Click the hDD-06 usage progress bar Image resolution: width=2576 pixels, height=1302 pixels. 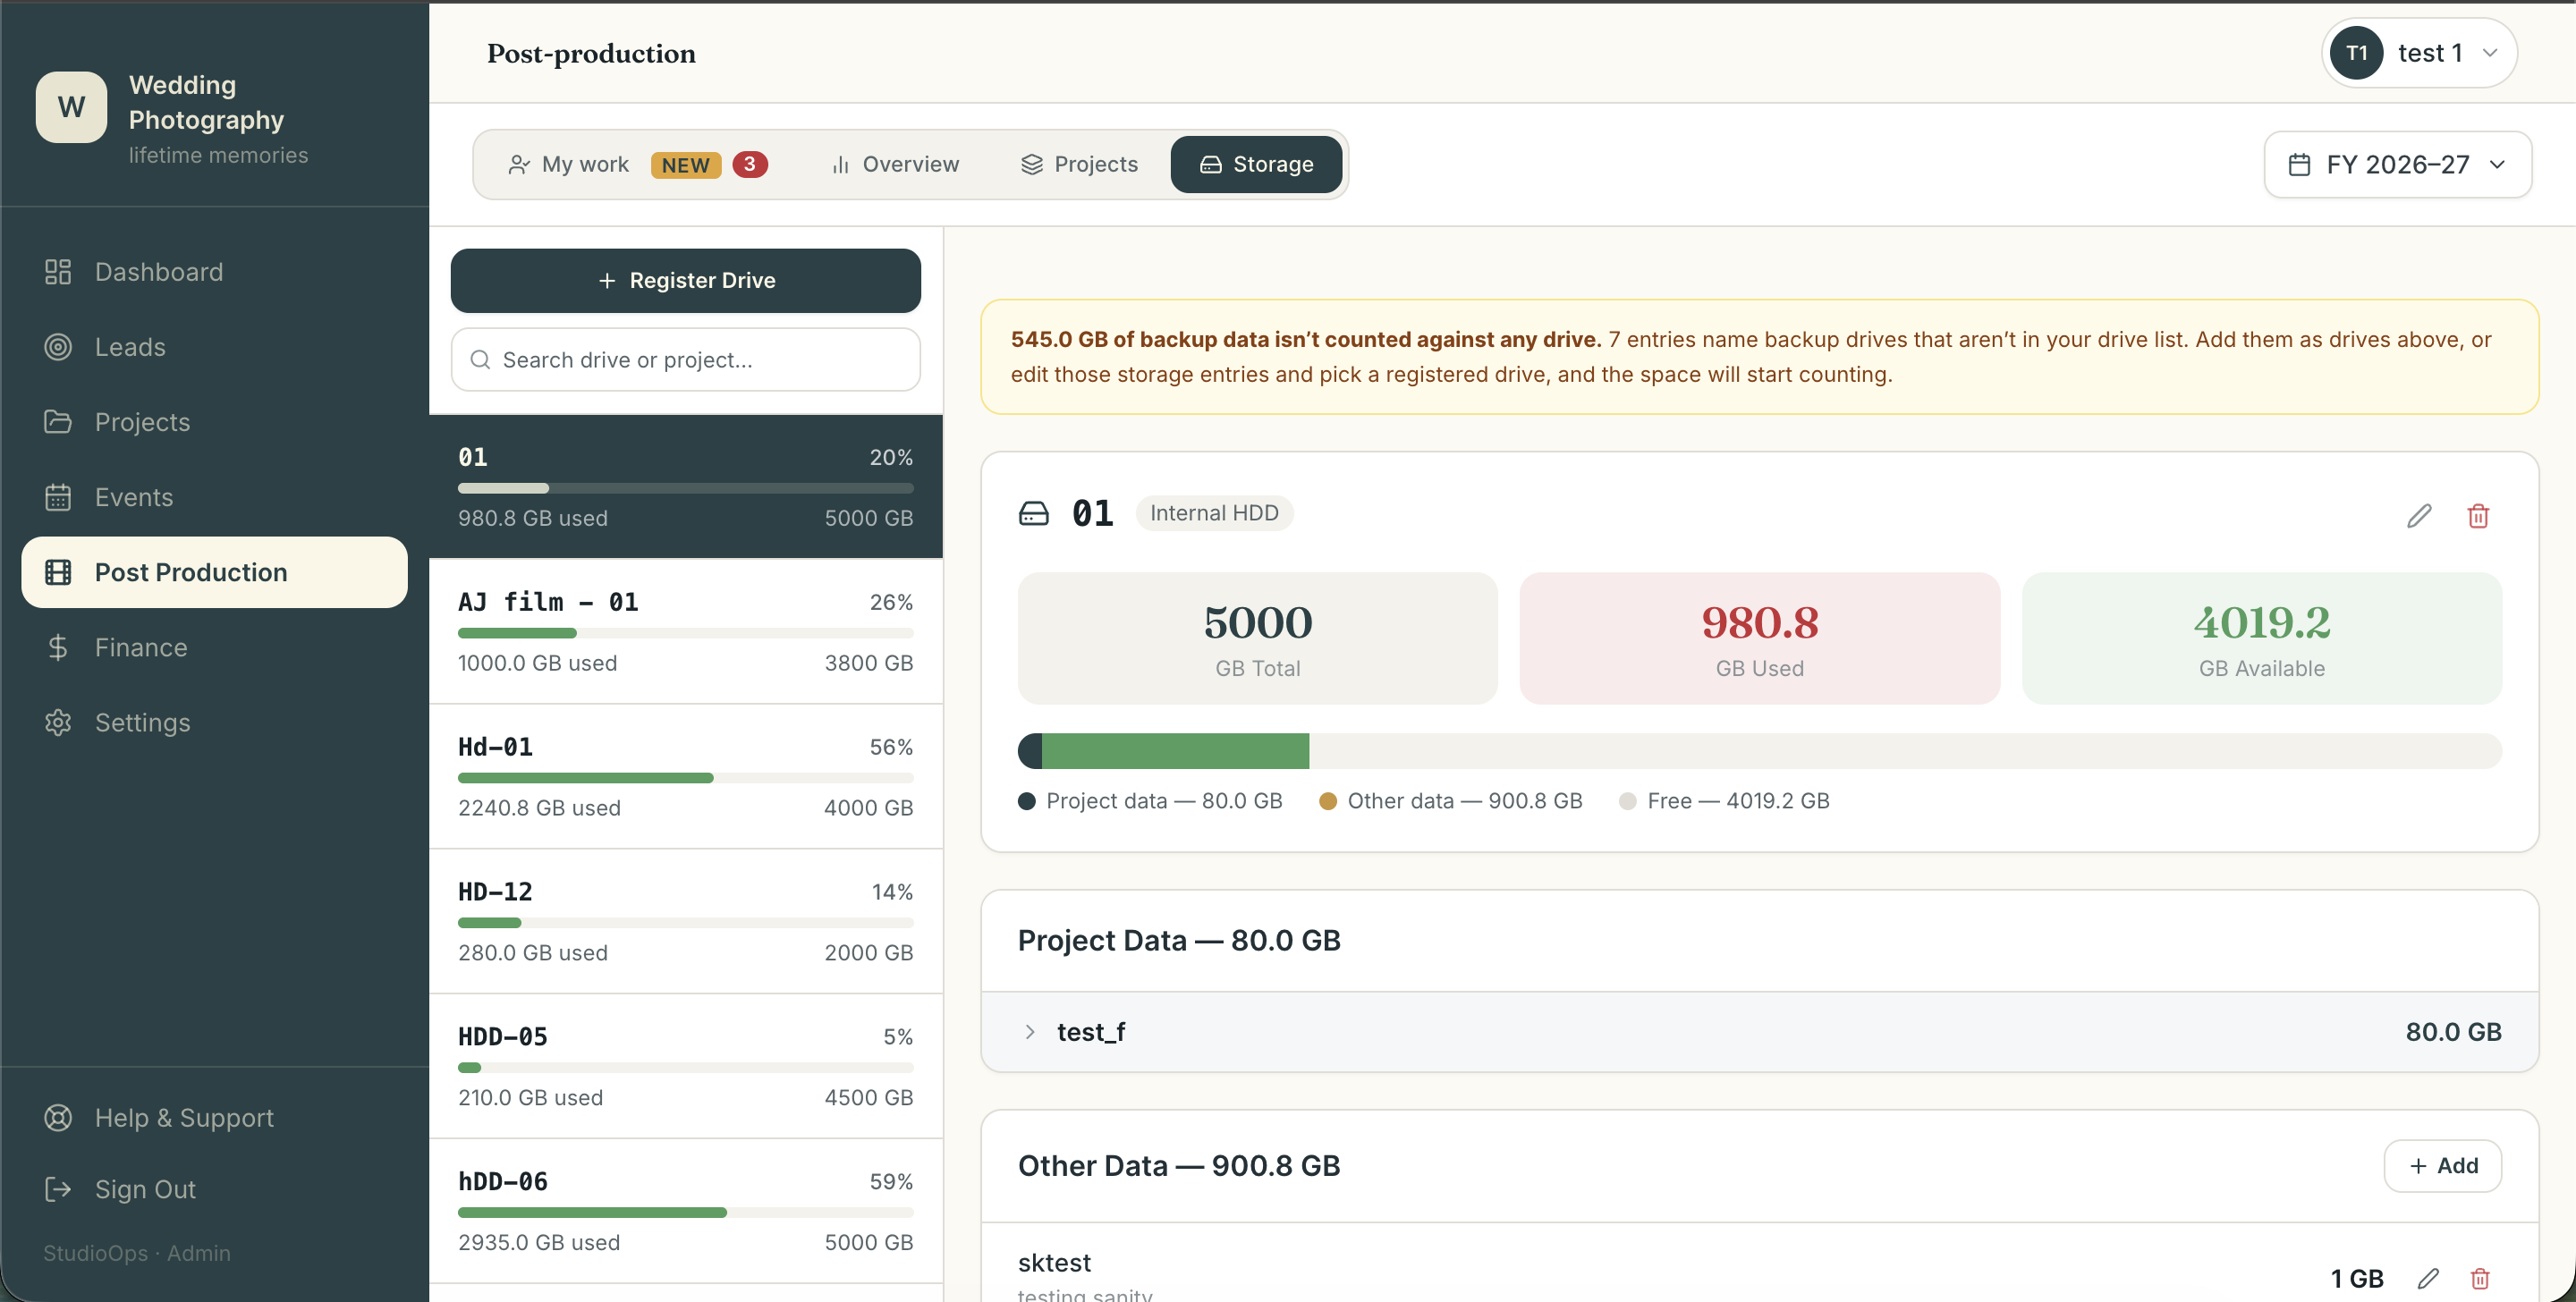(x=685, y=1212)
